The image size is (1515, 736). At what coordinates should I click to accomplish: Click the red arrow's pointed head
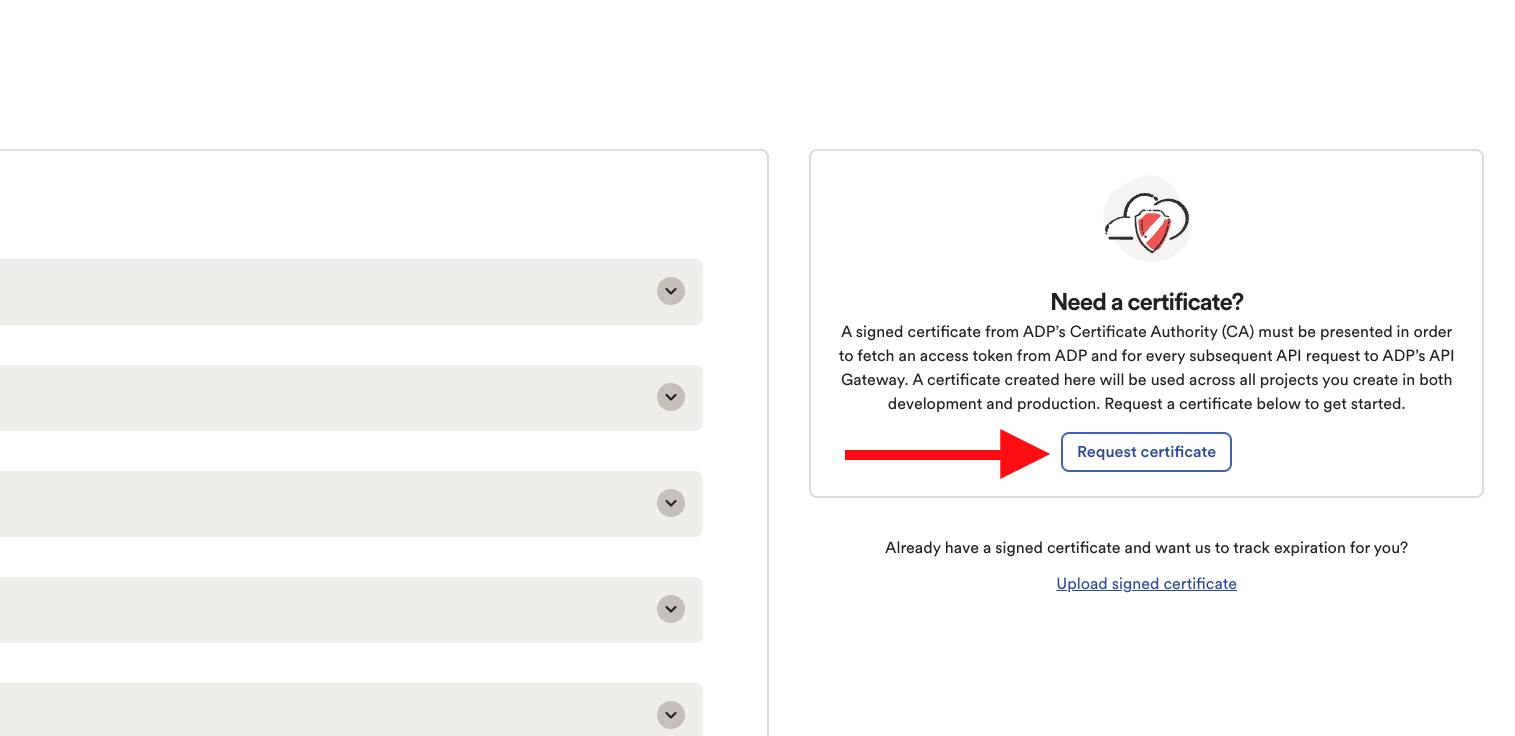click(1025, 454)
